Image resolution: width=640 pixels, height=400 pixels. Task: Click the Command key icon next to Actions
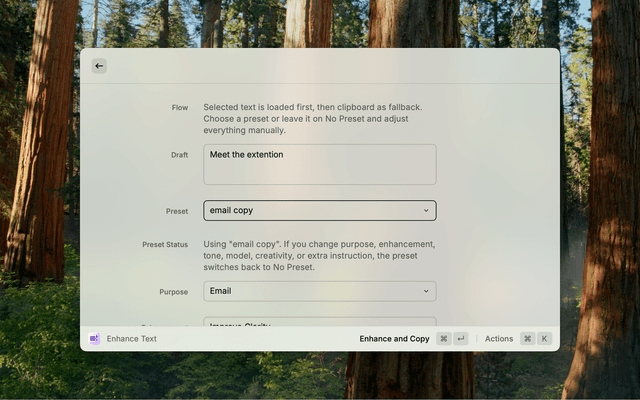(527, 339)
